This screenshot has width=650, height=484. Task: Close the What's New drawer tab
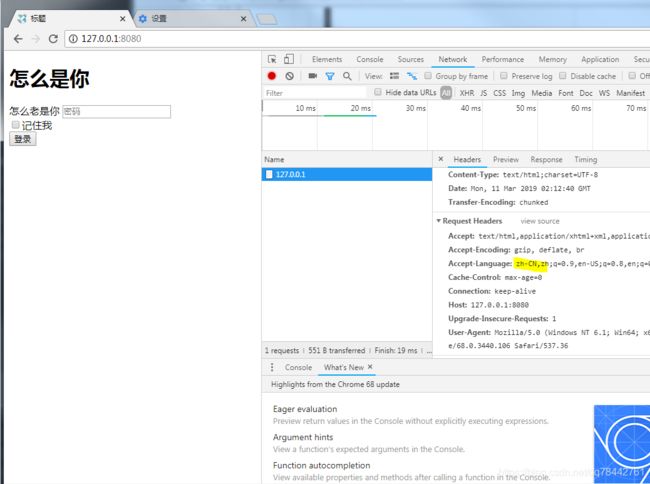(370, 367)
